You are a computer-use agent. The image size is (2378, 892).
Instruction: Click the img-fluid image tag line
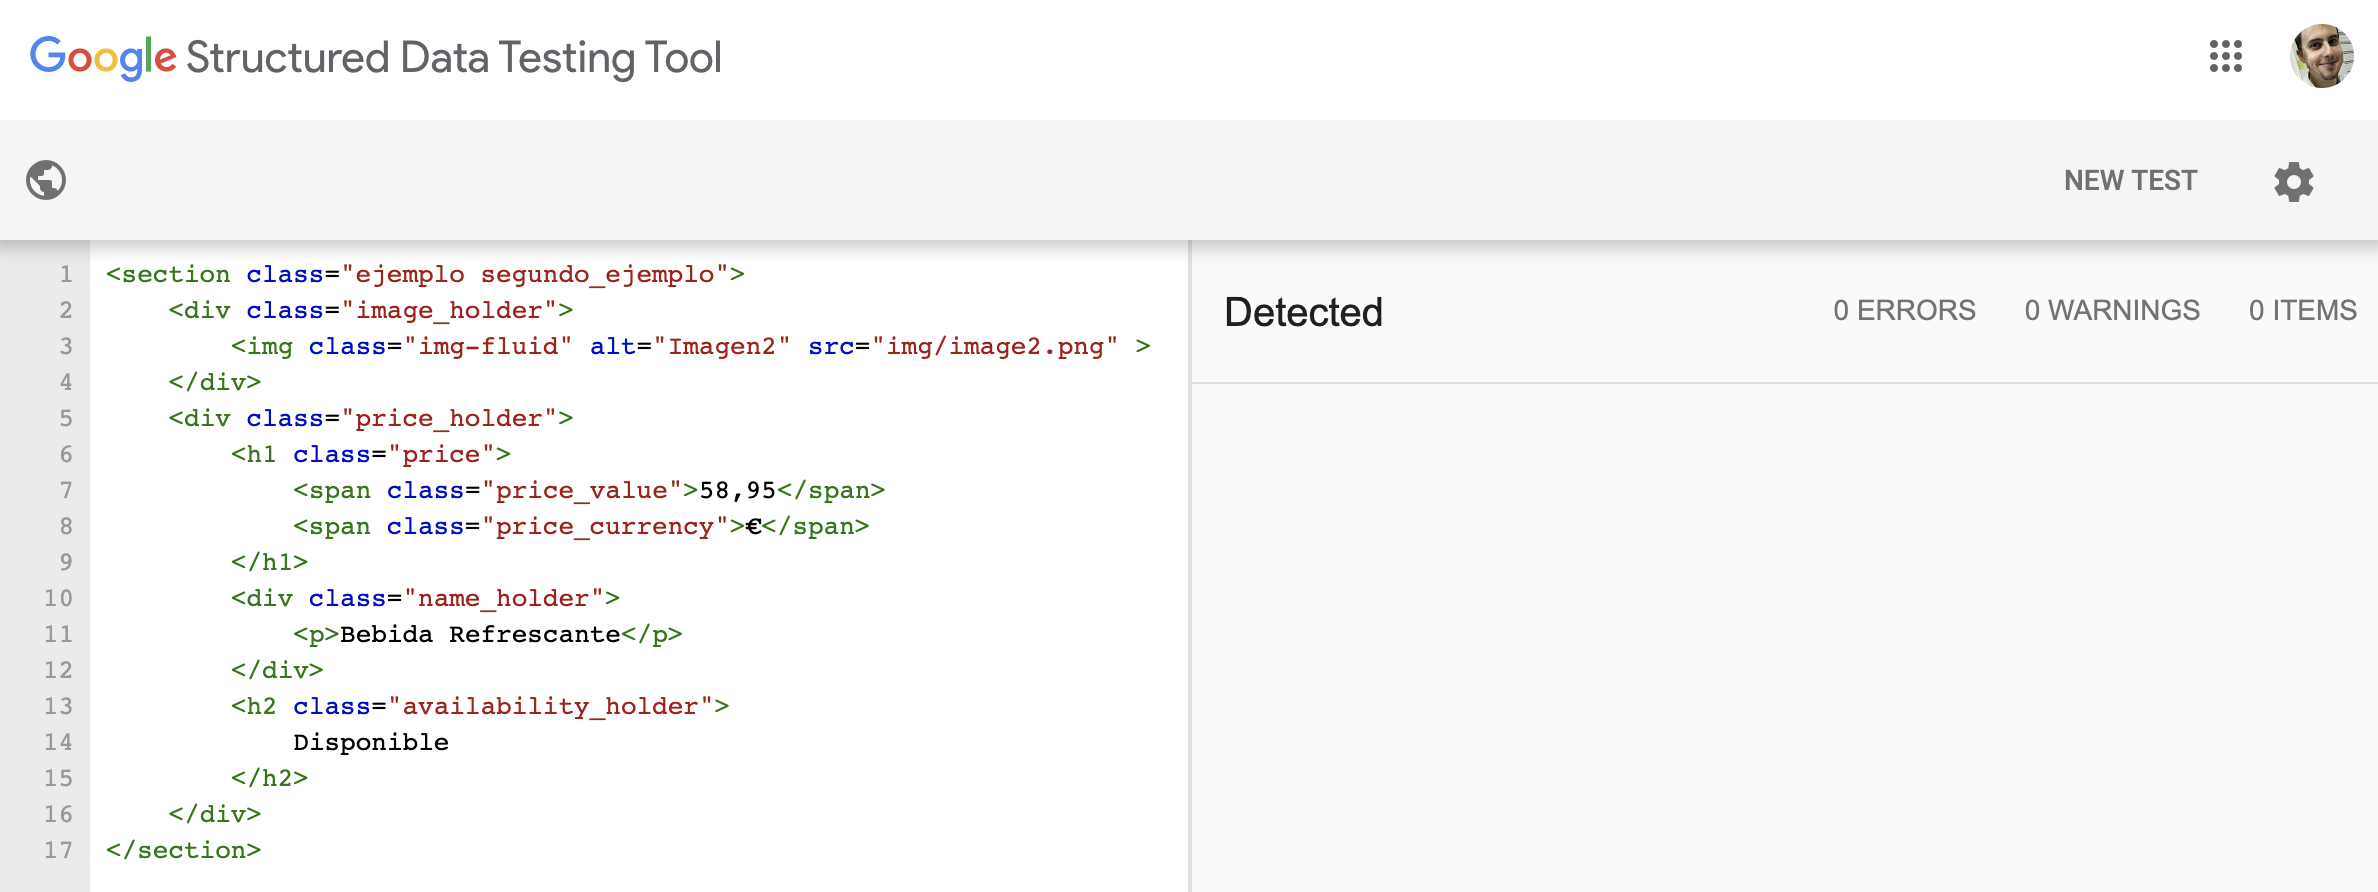point(690,346)
